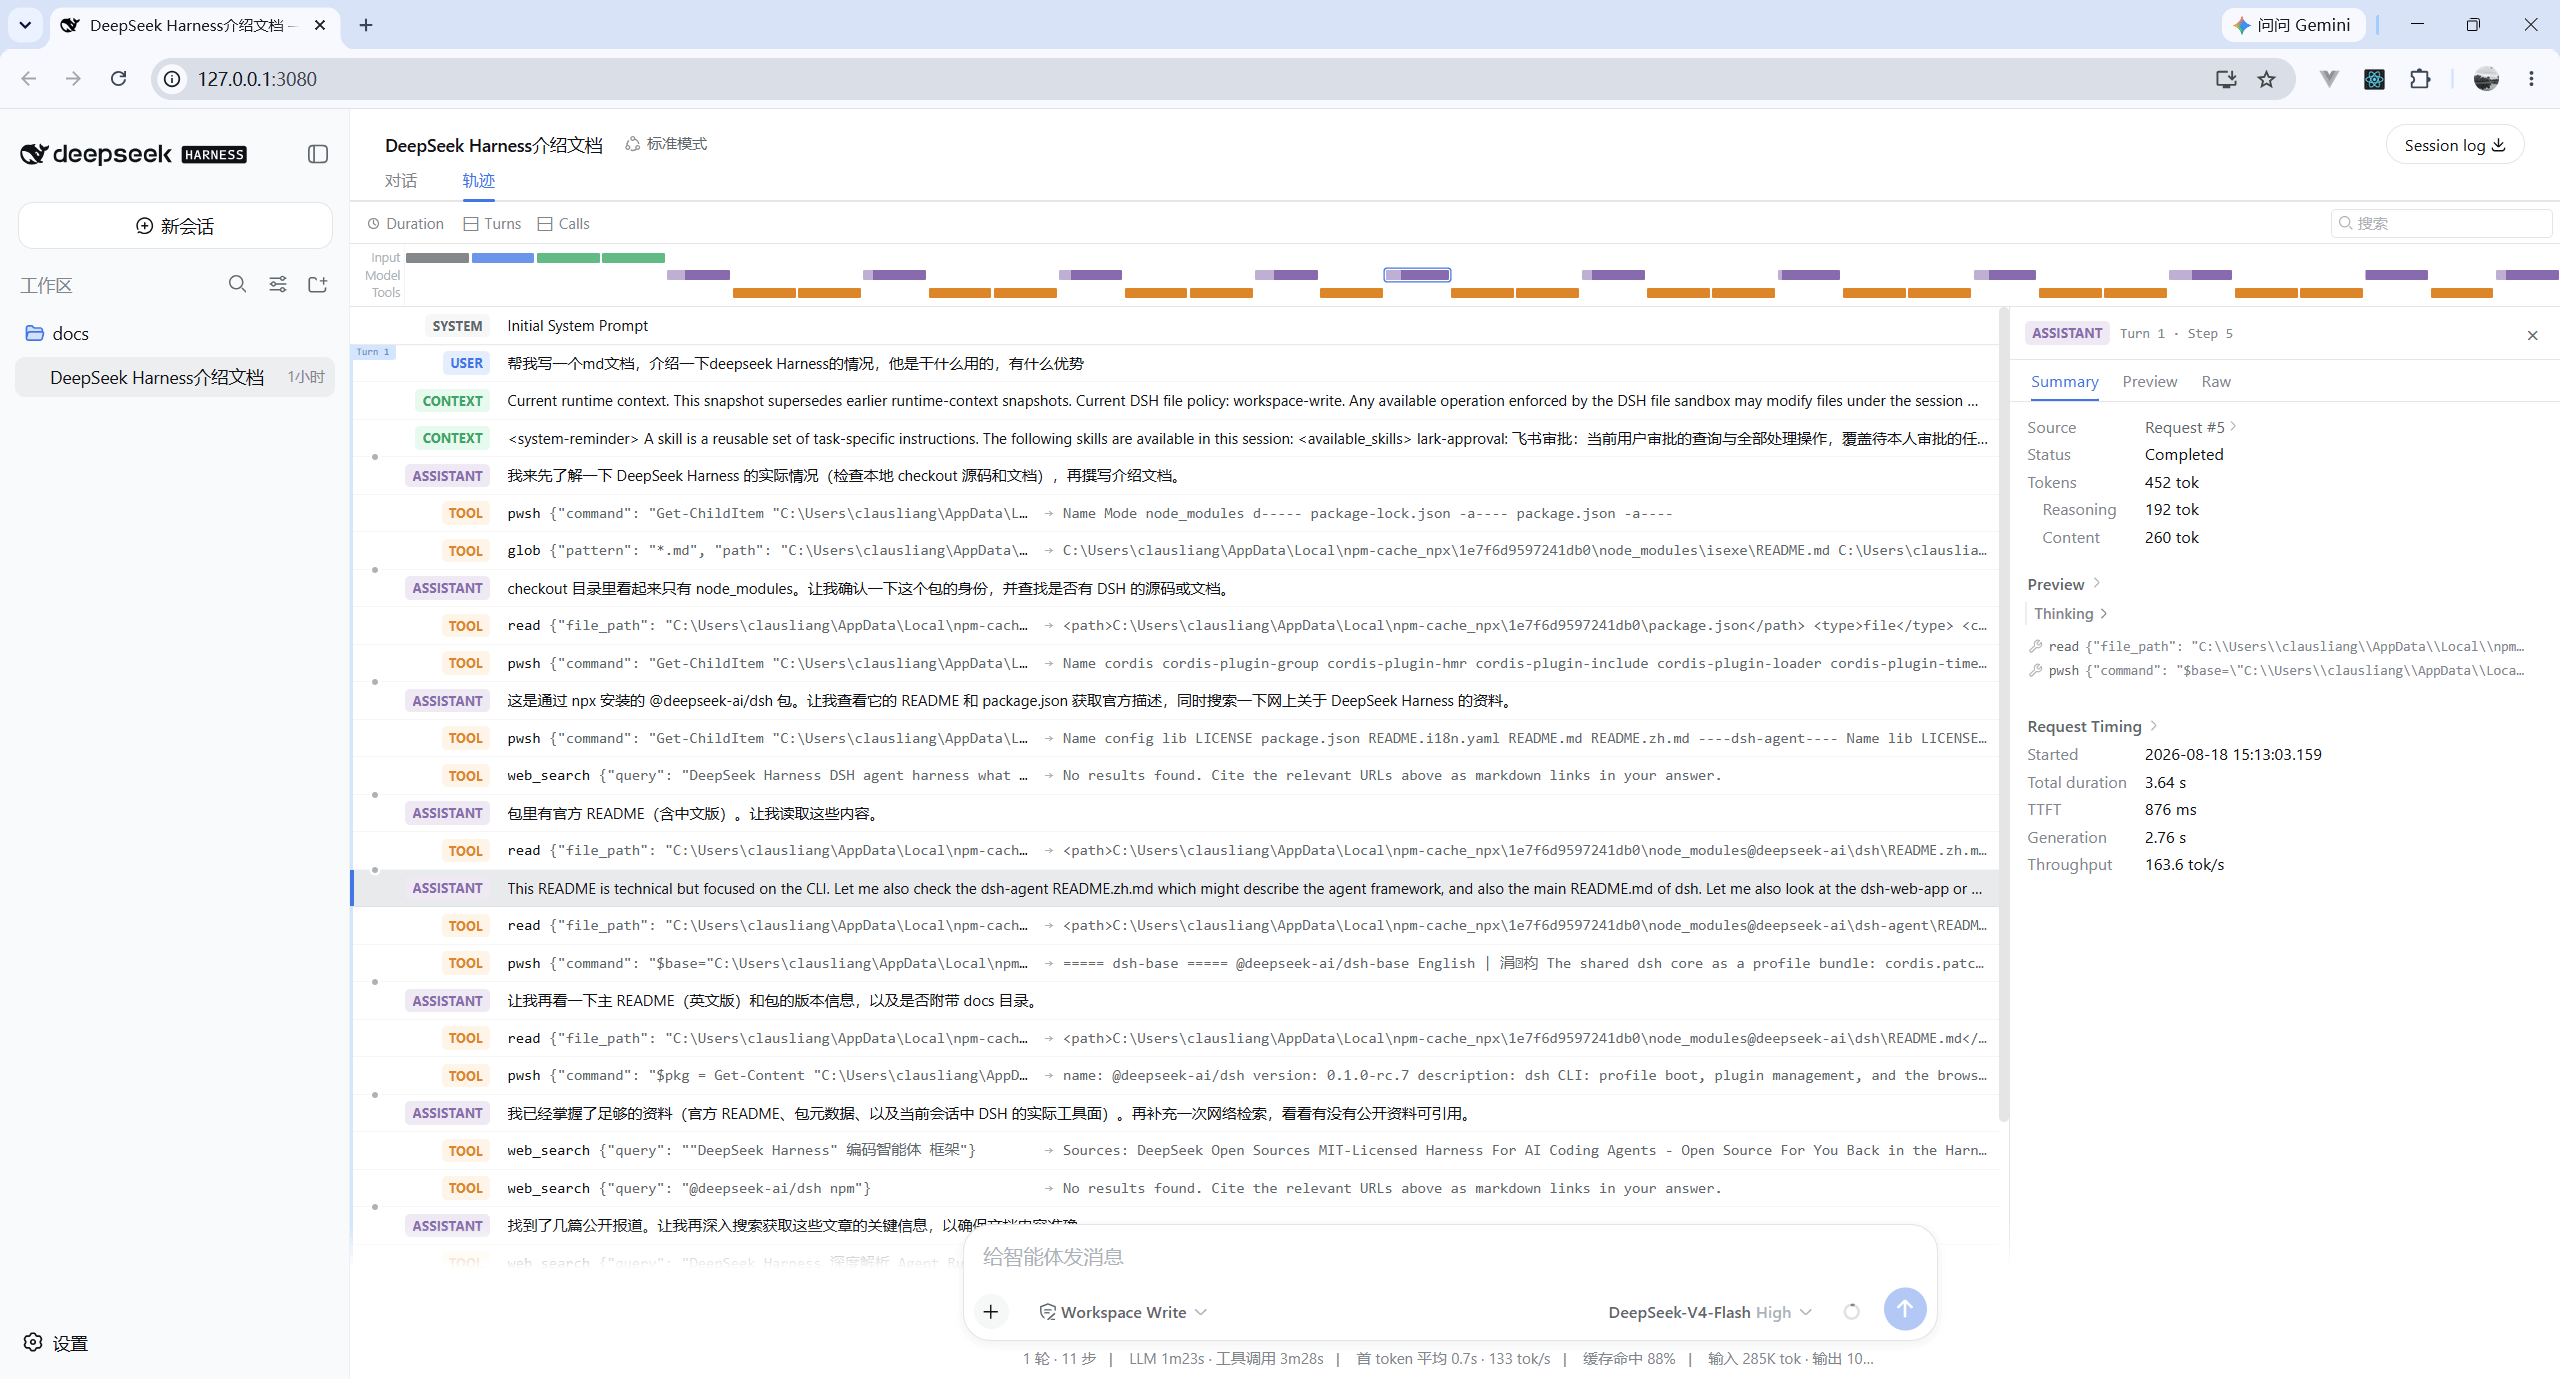Open the Raw tab in detail panel
The image size is (2560, 1379).
coord(2216,382)
